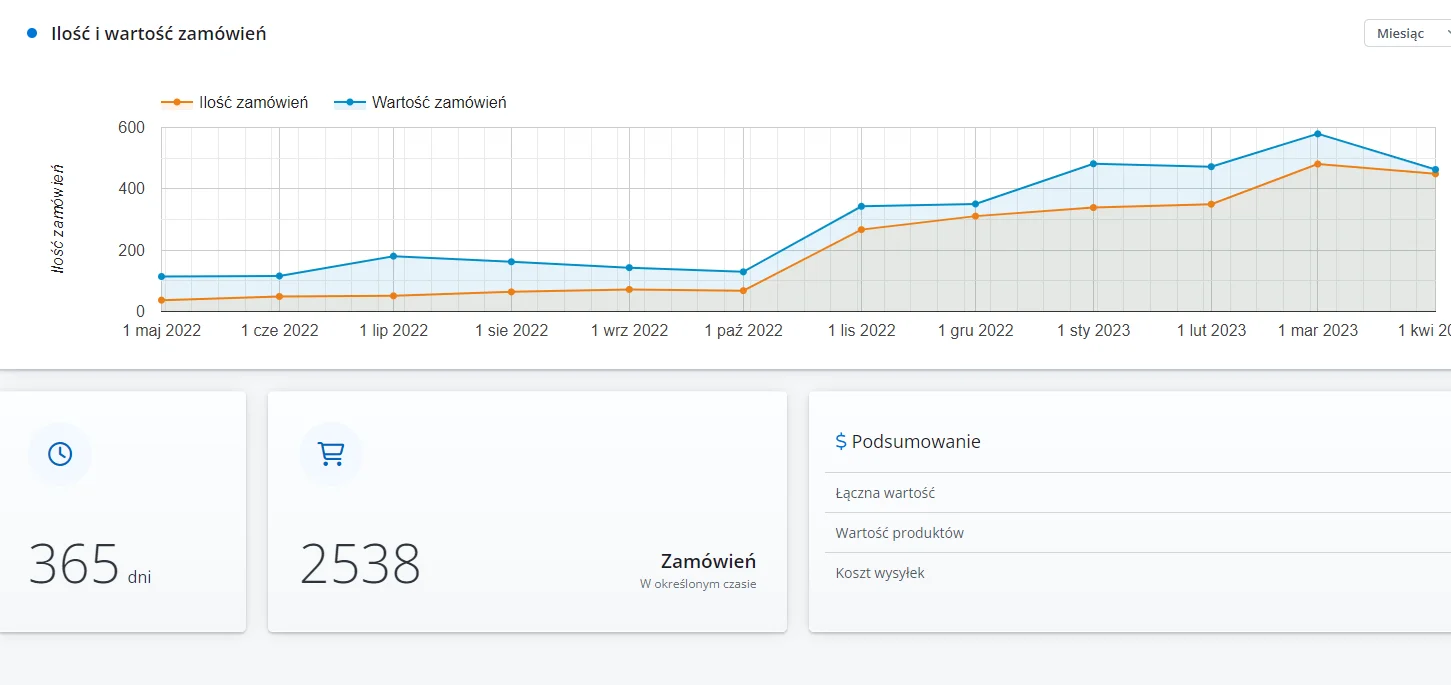Select the Łączna wartość summary row

pyautogui.click(x=885, y=493)
